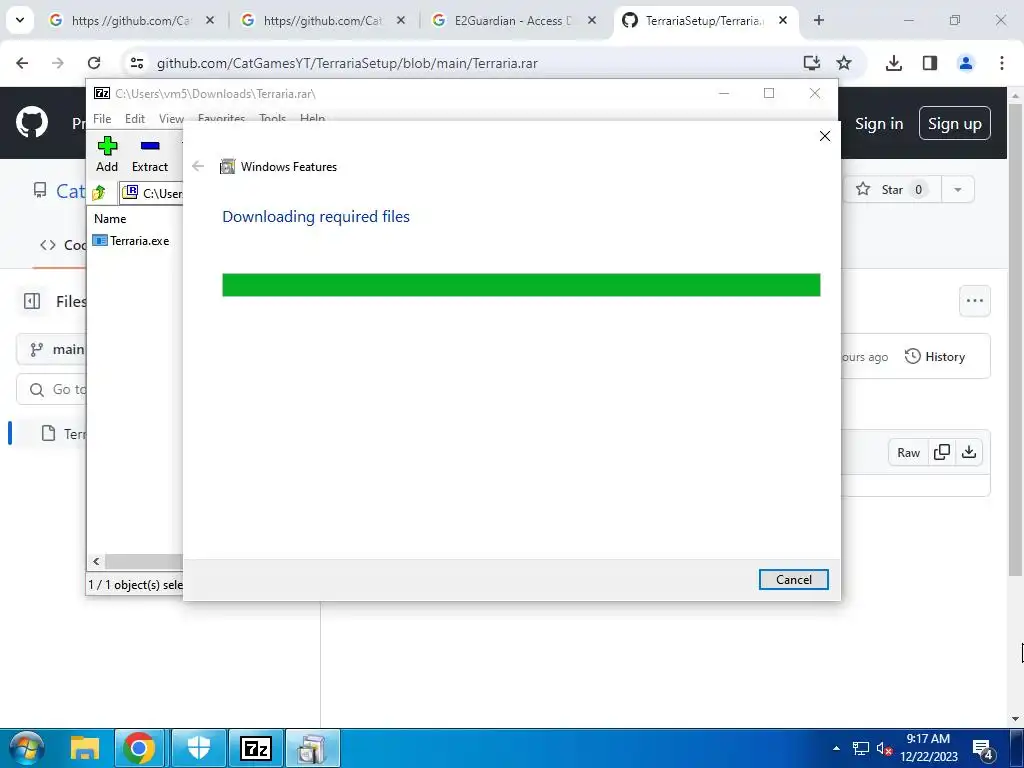Click the 7z icon in 7-Zip title bar
The height and width of the screenshot is (768, 1024).
[x=102, y=93]
